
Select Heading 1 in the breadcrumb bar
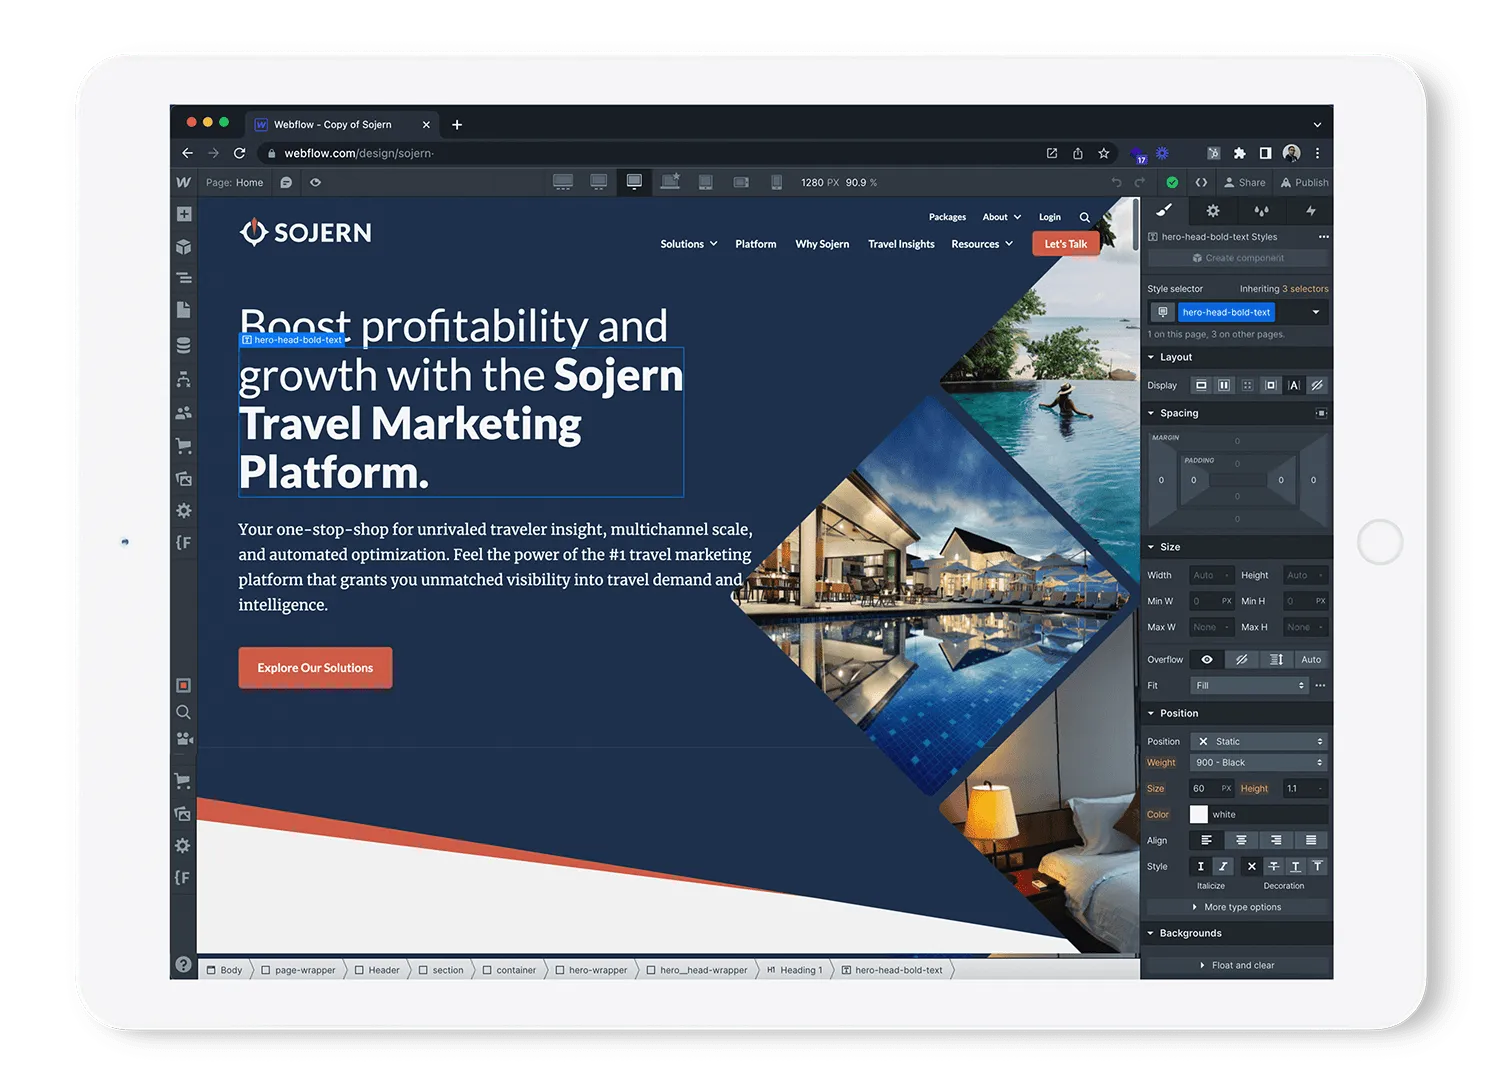tap(795, 970)
